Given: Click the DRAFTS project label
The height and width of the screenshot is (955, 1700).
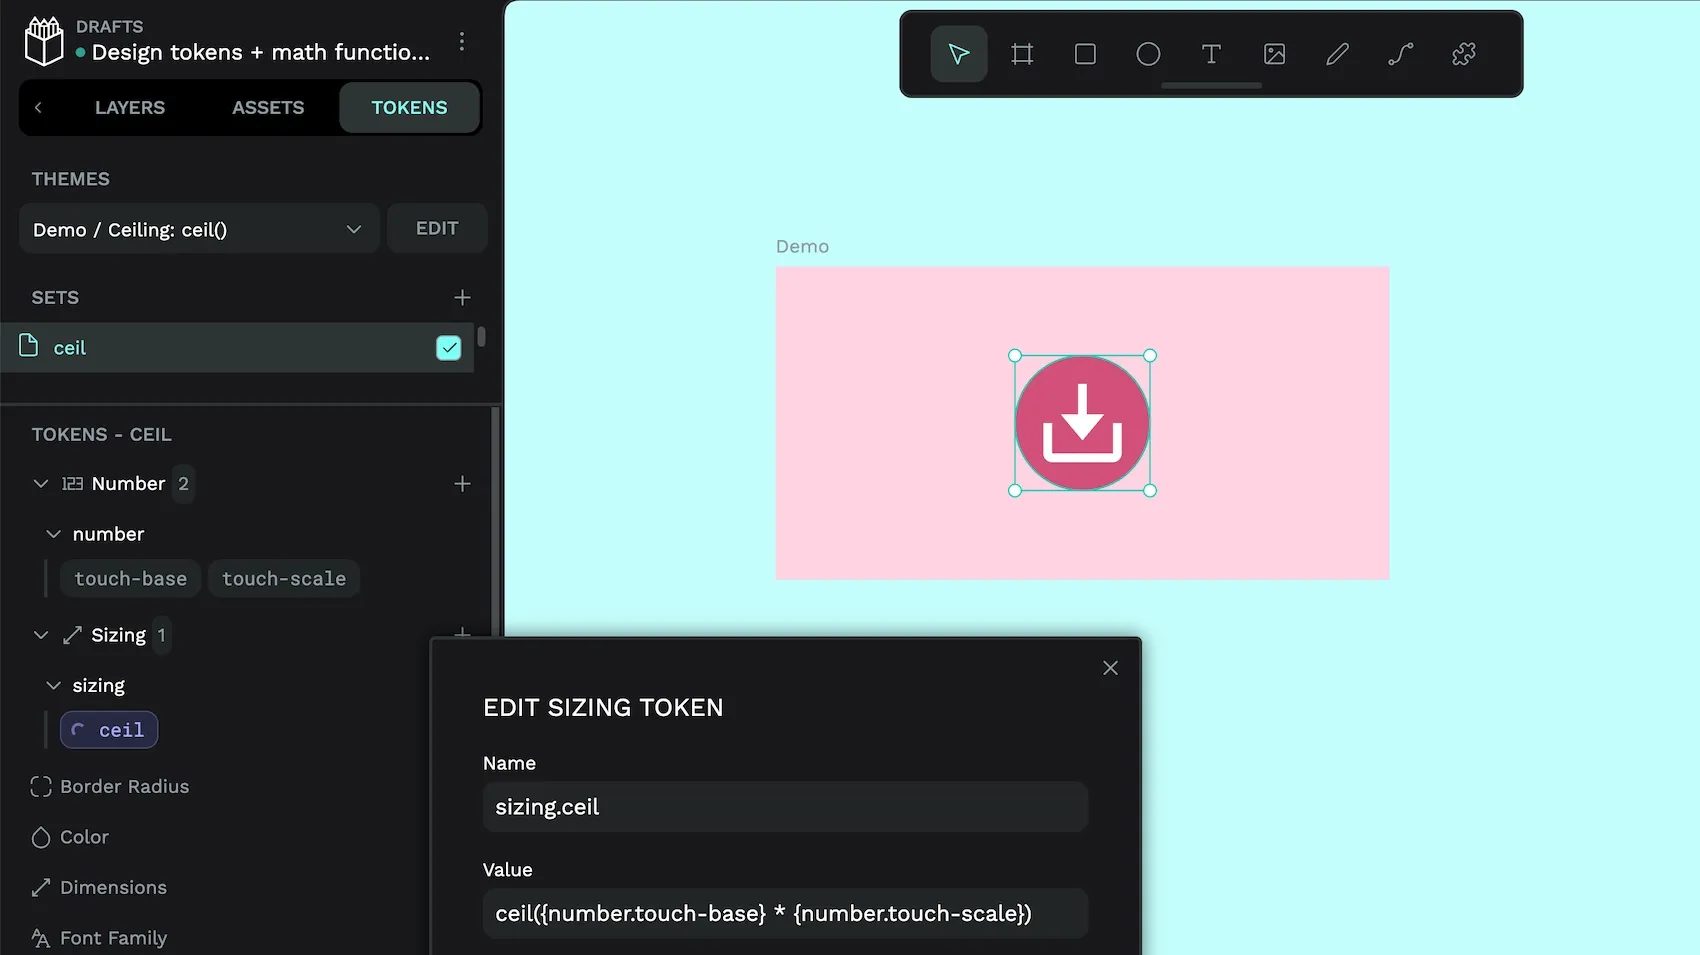Looking at the screenshot, I should point(110,27).
